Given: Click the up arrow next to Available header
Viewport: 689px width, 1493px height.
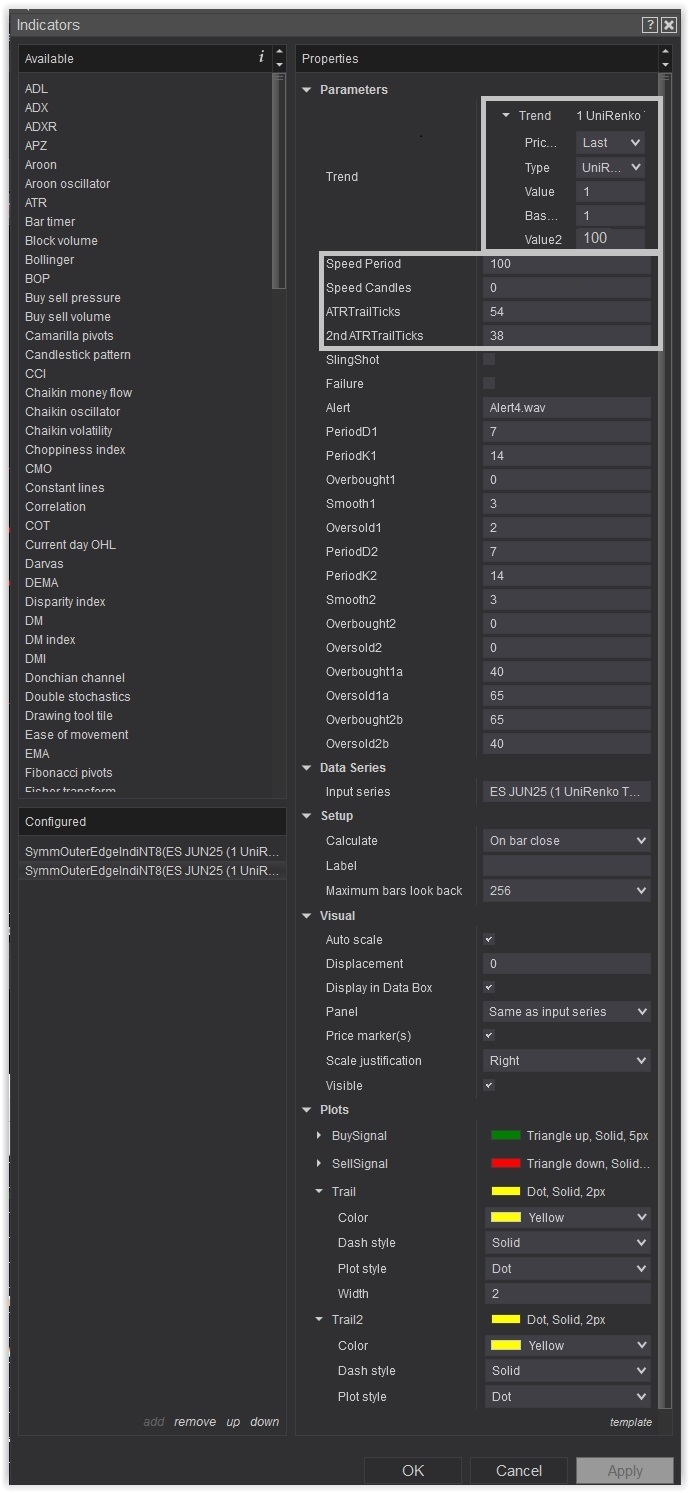Looking at the screenshot, I should tap(279, 52).
